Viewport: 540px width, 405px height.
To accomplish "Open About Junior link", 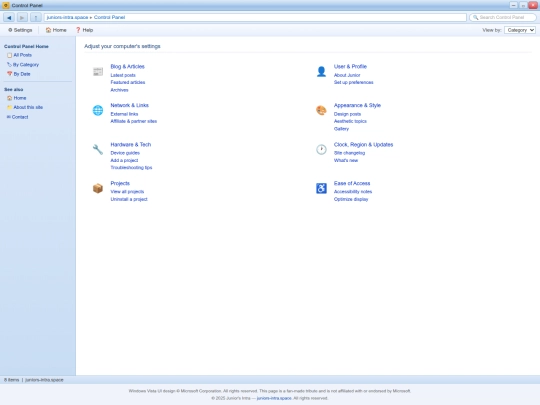I will coord(347,75).
